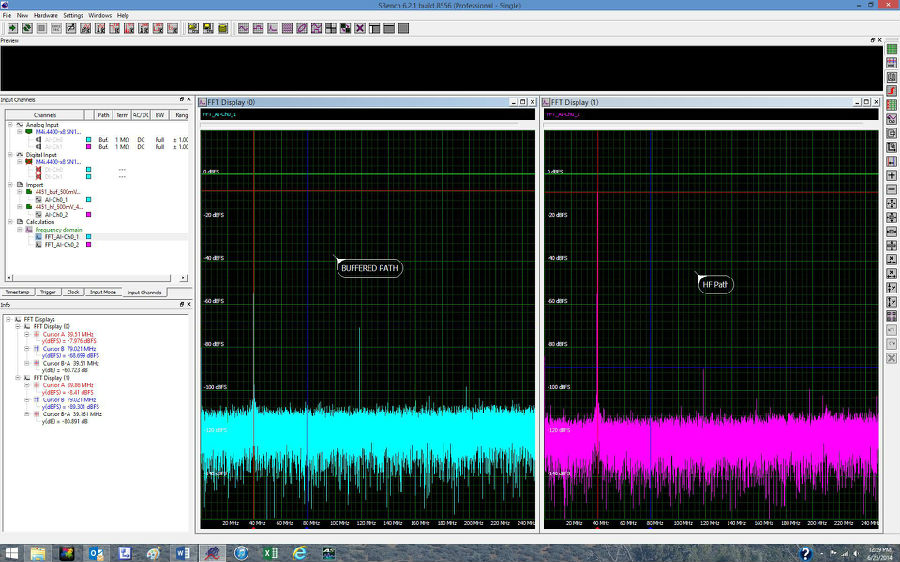The height and width of the screenshot is (562, 900).
Task: Click the grey X icon at right sidebar bottom
Action: pyautogui.click(x=891, y=358)
